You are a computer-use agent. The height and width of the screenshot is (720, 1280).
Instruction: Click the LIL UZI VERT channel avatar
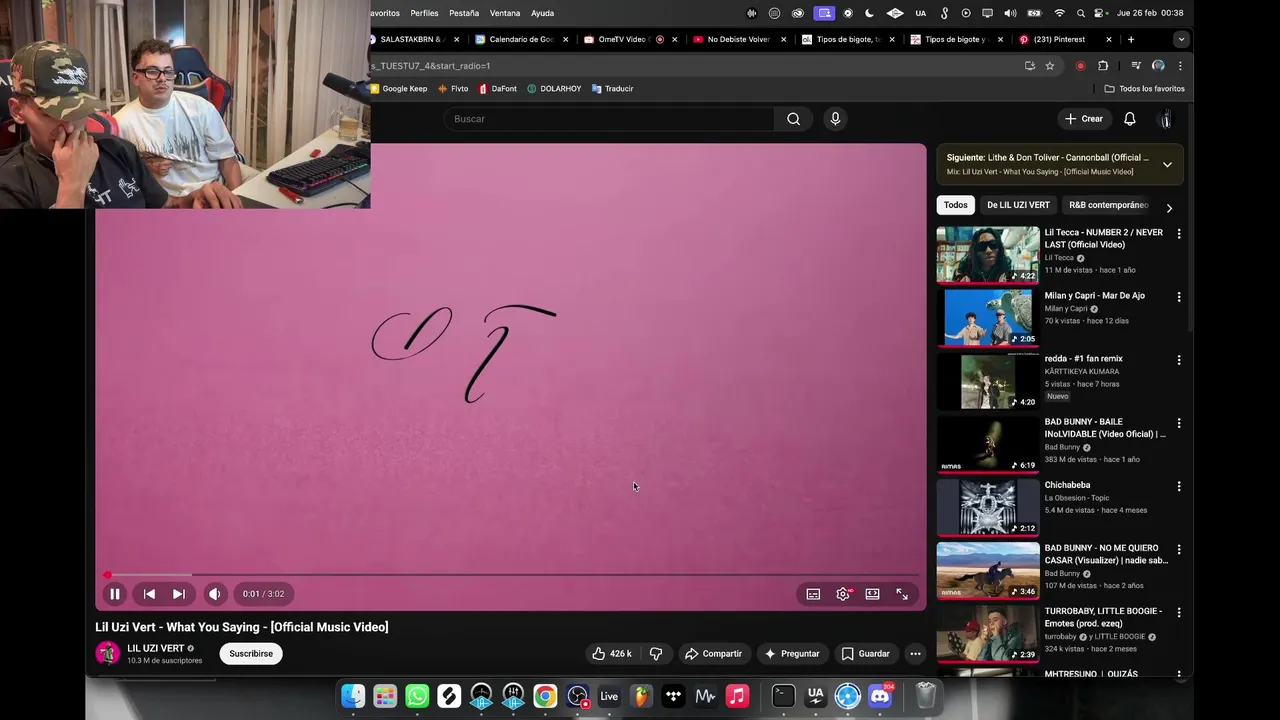coord(107,654)
